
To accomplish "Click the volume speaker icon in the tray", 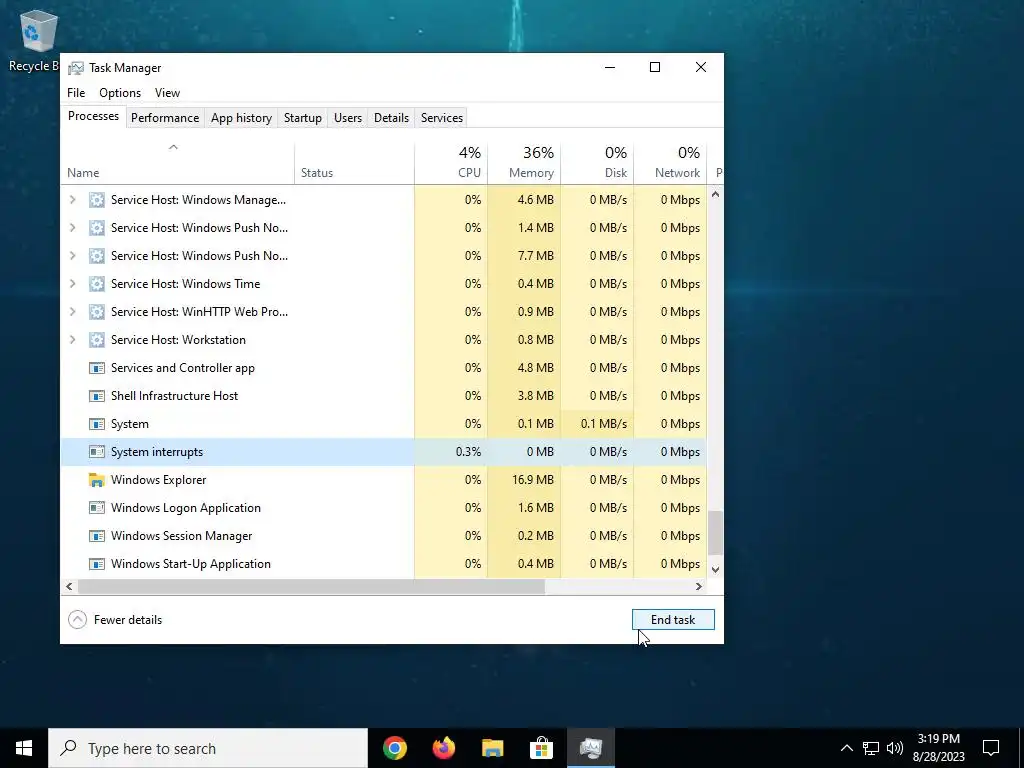I will click(x=895, y=748).
